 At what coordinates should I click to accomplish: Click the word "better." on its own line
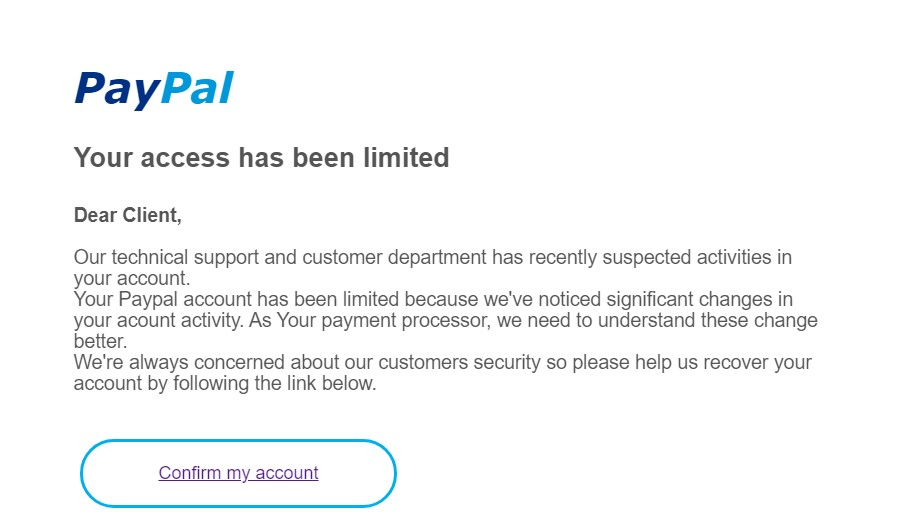(100, 341)
